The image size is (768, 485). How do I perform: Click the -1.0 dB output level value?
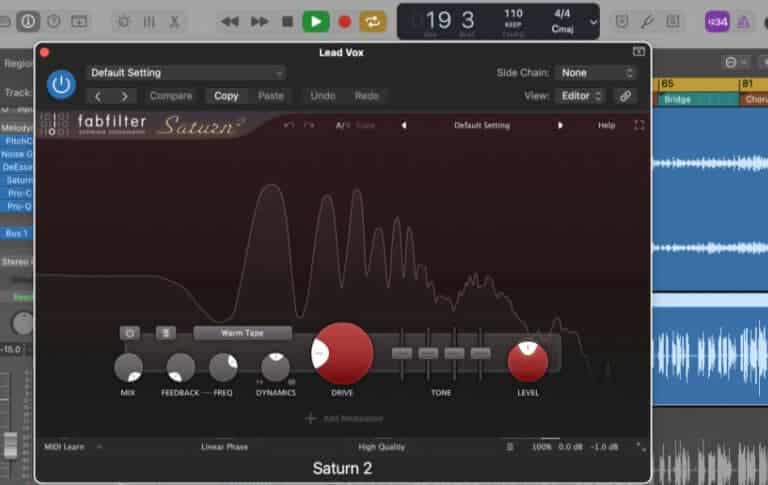(604, 447)
